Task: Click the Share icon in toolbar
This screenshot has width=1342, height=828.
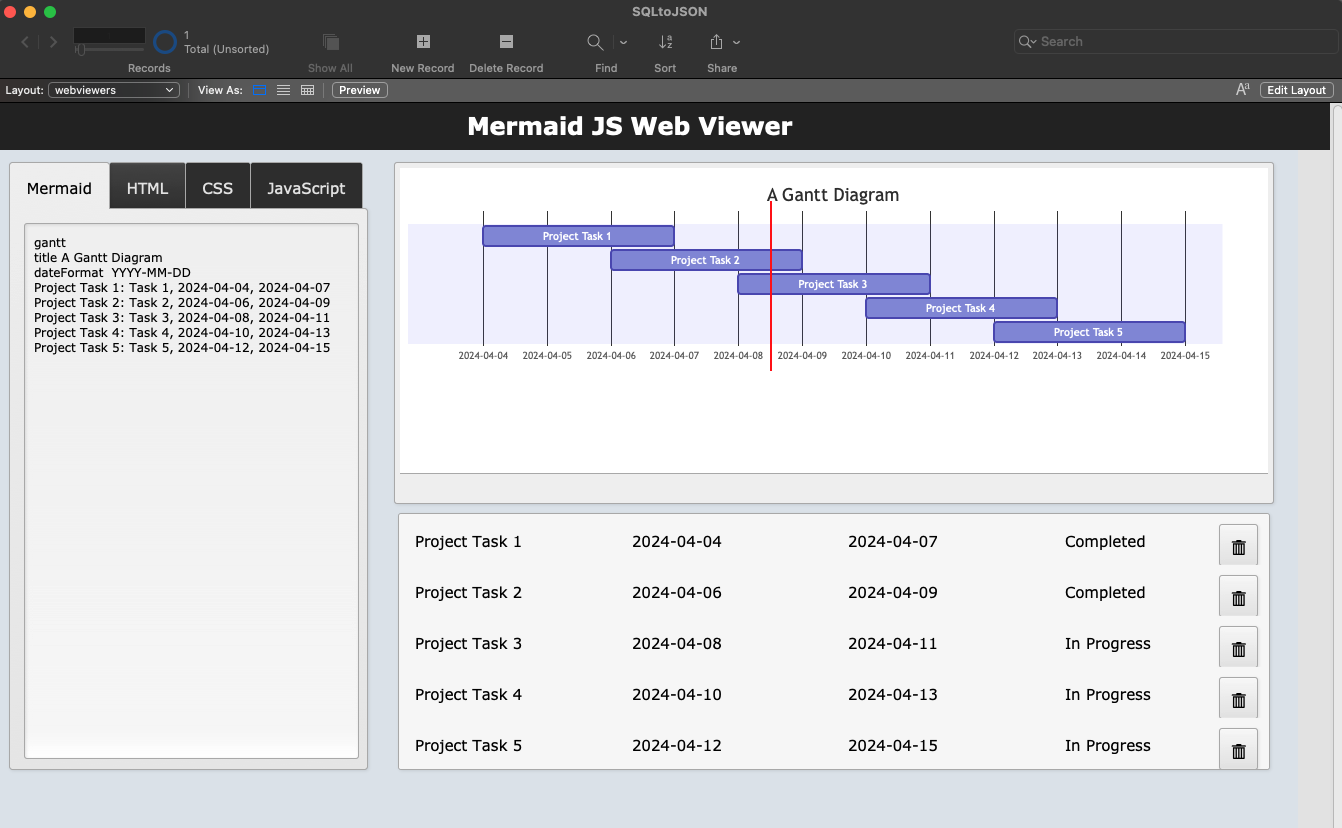Action: point(716,42)
